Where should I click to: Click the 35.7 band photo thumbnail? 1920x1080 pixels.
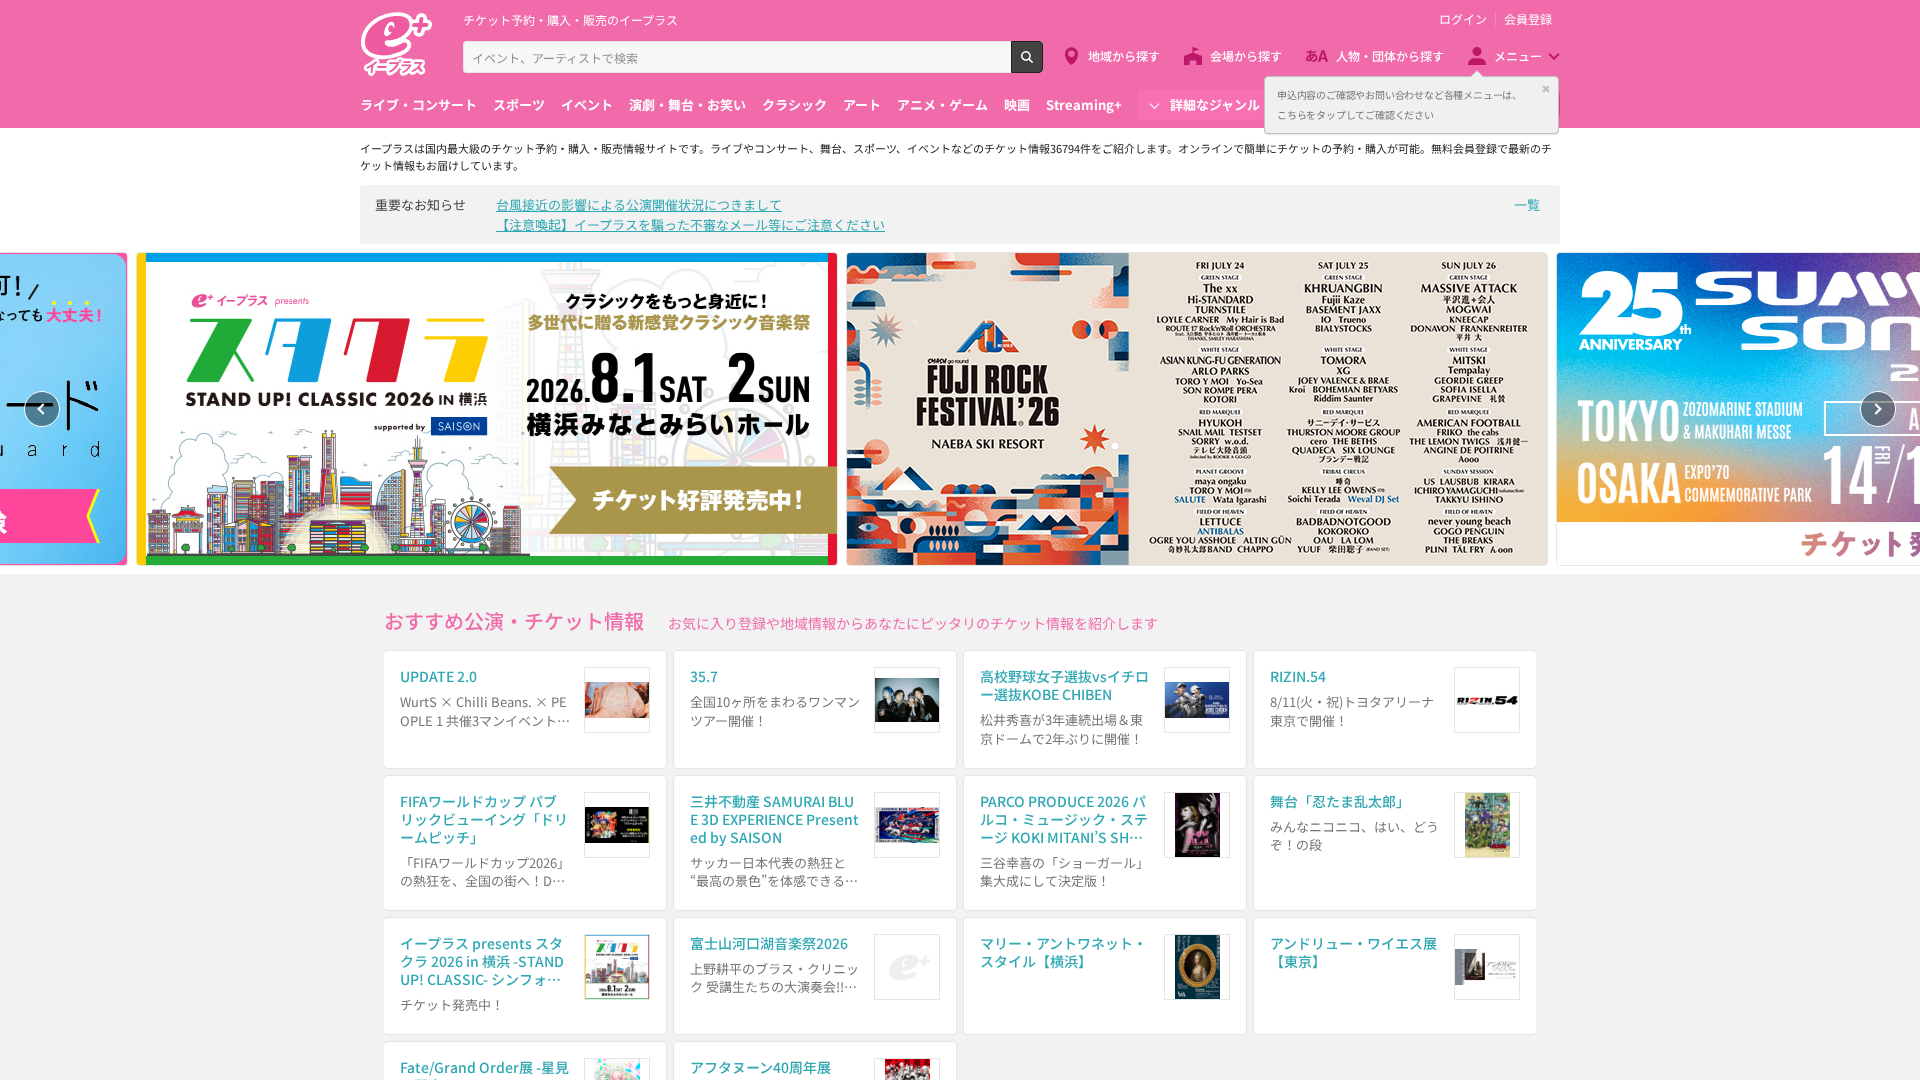point(907,700)
